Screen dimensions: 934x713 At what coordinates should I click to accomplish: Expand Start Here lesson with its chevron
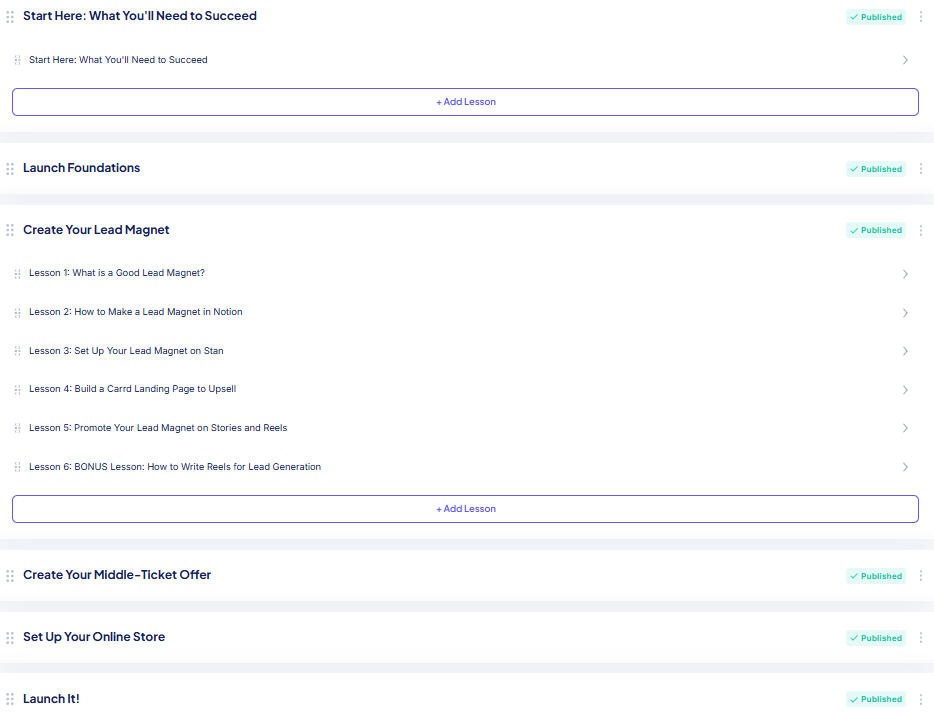[905, 60]
